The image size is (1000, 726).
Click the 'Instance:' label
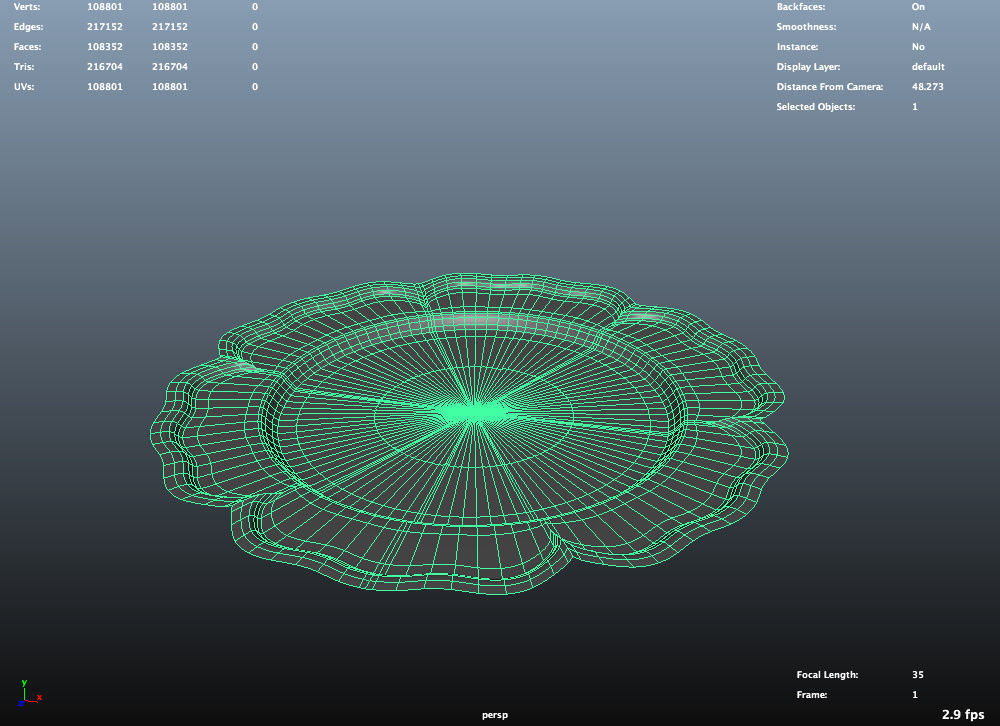797,47
